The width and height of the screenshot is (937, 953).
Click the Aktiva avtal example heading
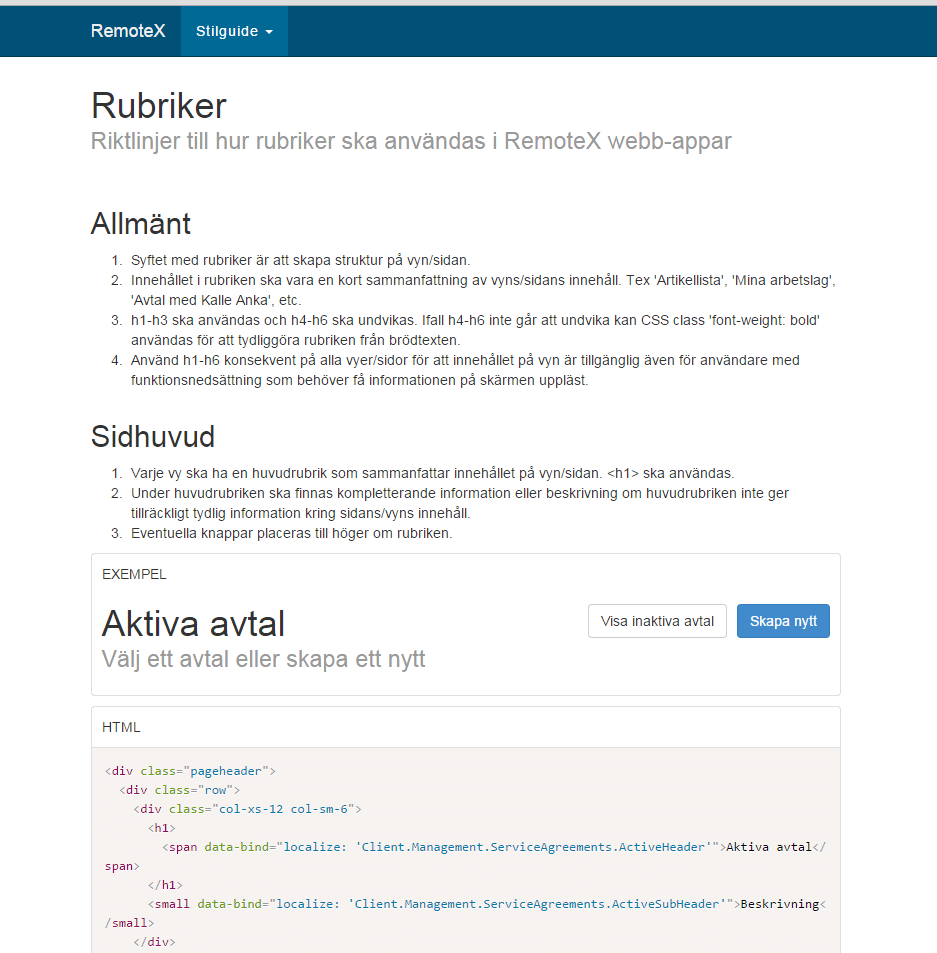(193, 624)
